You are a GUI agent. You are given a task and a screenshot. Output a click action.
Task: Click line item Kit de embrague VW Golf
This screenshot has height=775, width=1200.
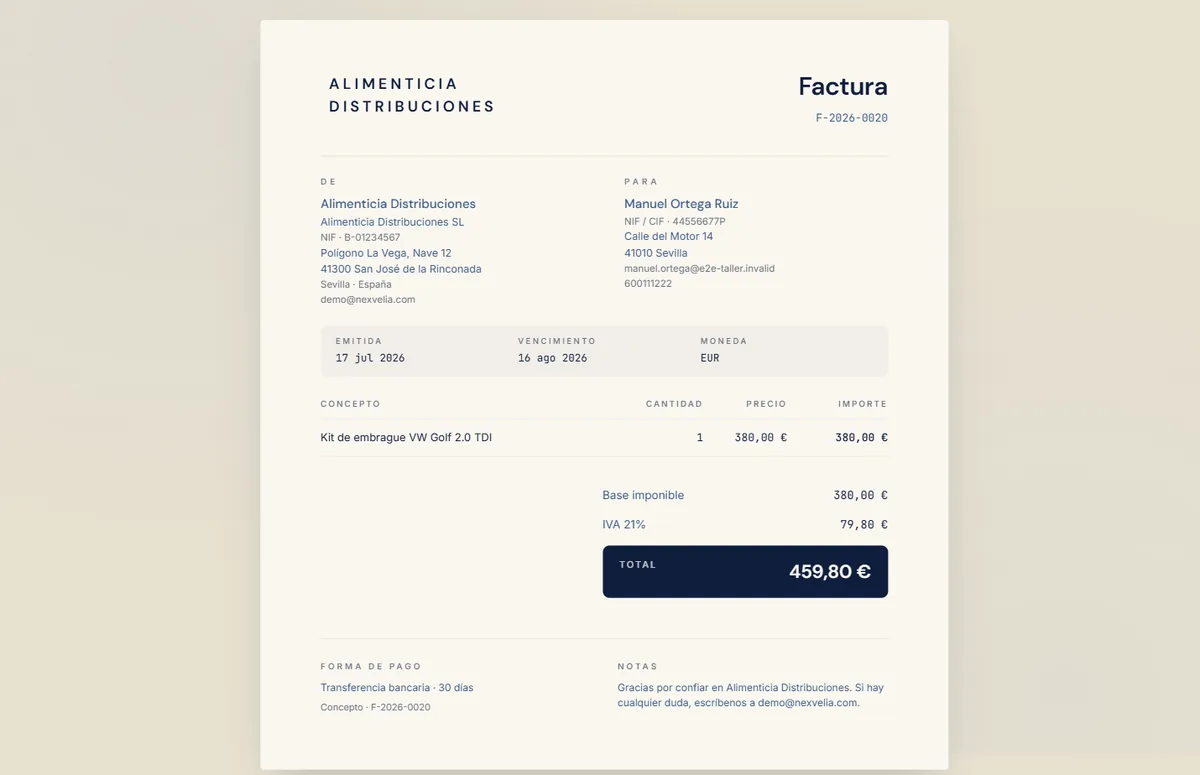[x=406, y=437]
